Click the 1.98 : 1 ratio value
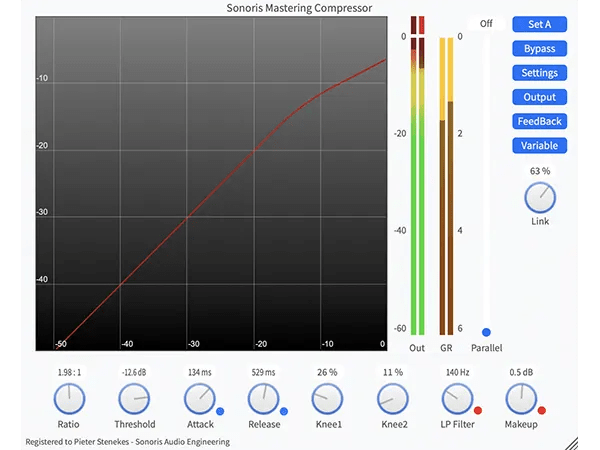600x450 pixels. pos(69,372)
